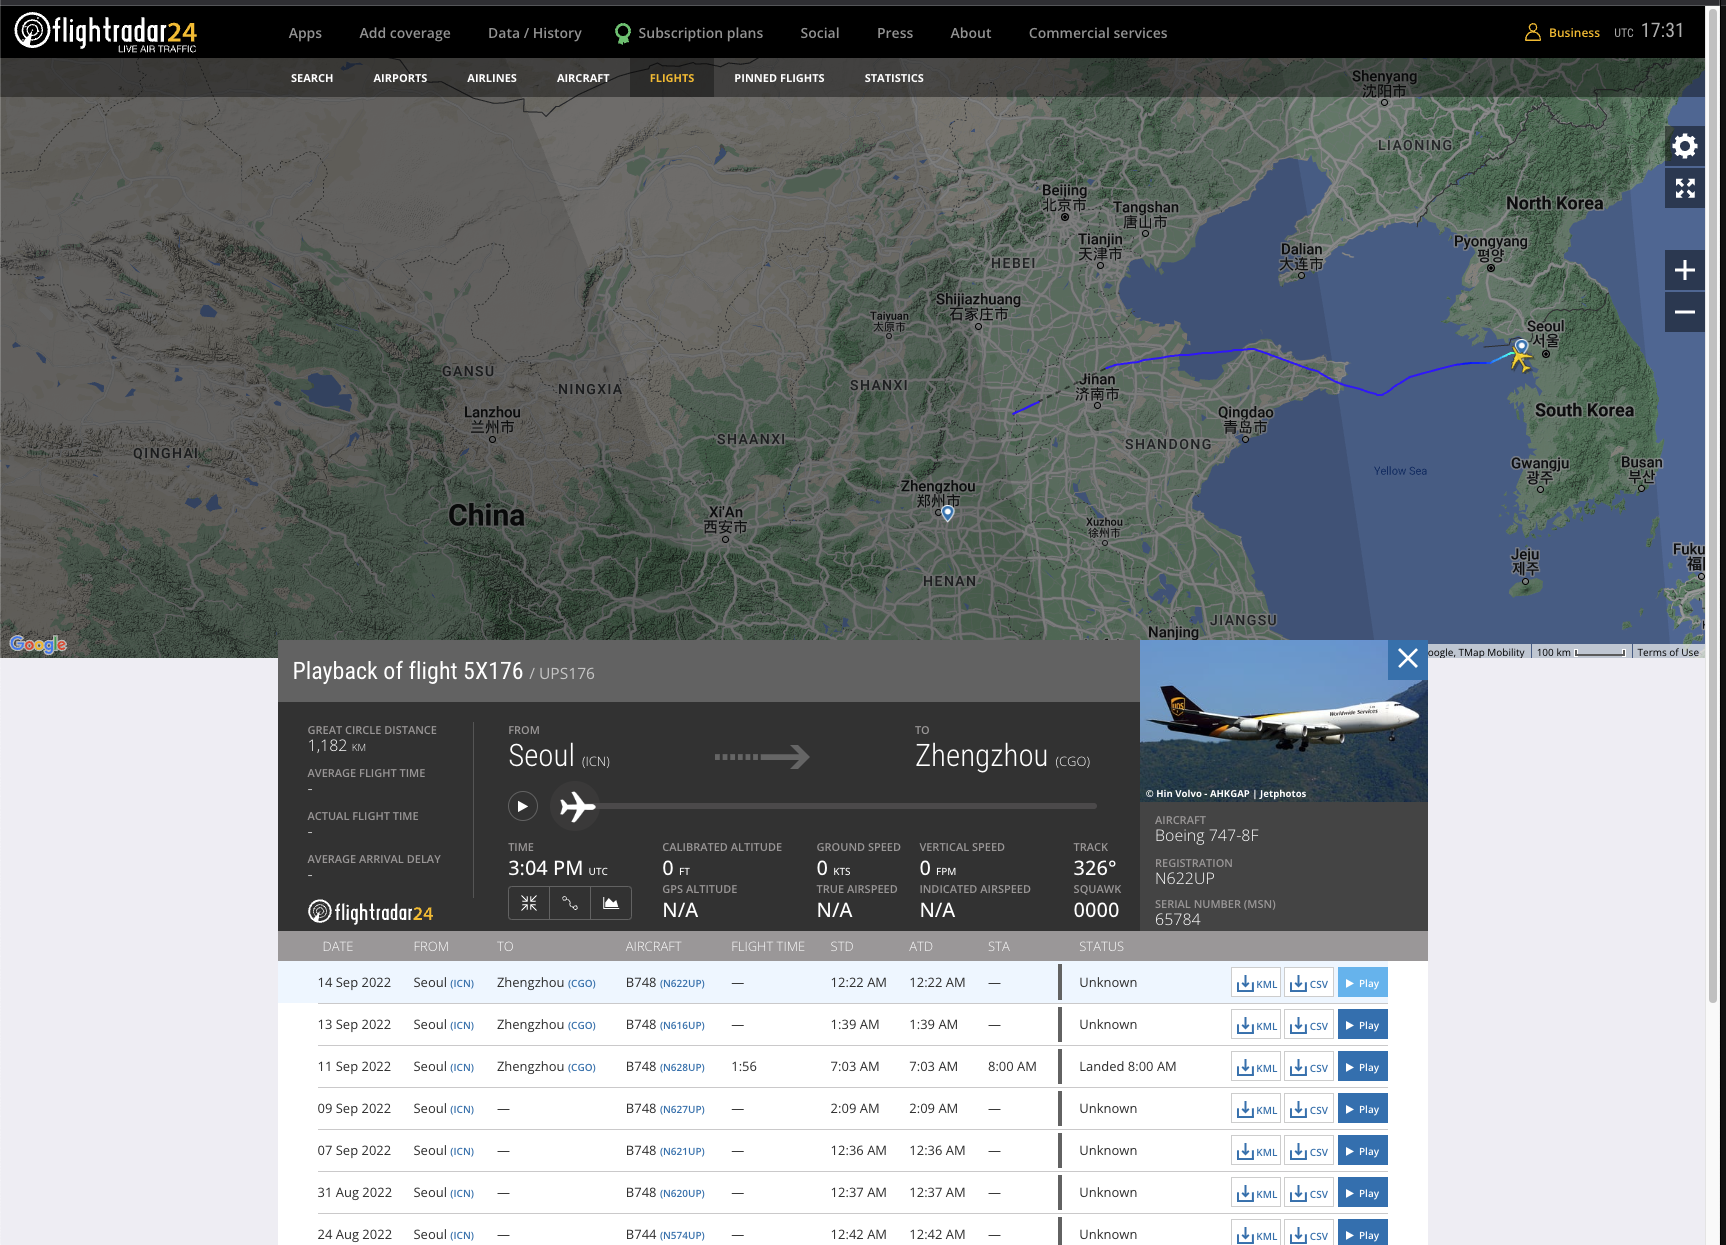1726x1245 pixels.
Task: Download KML for 31 Aug 2022 flight
Action: 1257,1193
